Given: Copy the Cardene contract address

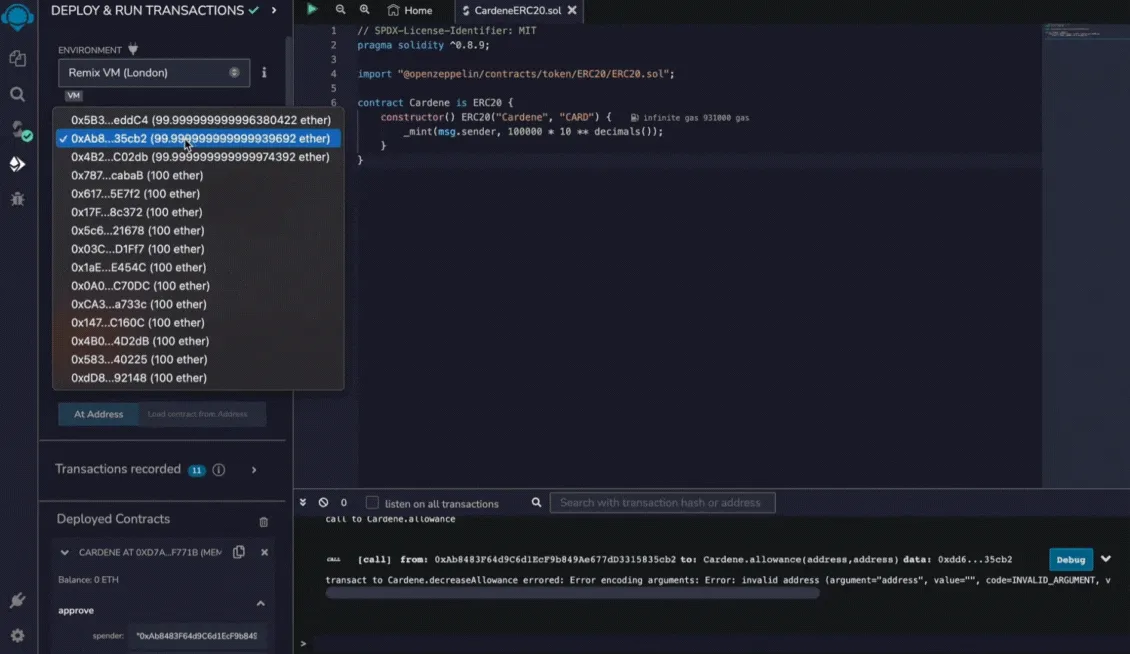Looking at the screenshot, I should pyautogui.click(x=239, y=552).
